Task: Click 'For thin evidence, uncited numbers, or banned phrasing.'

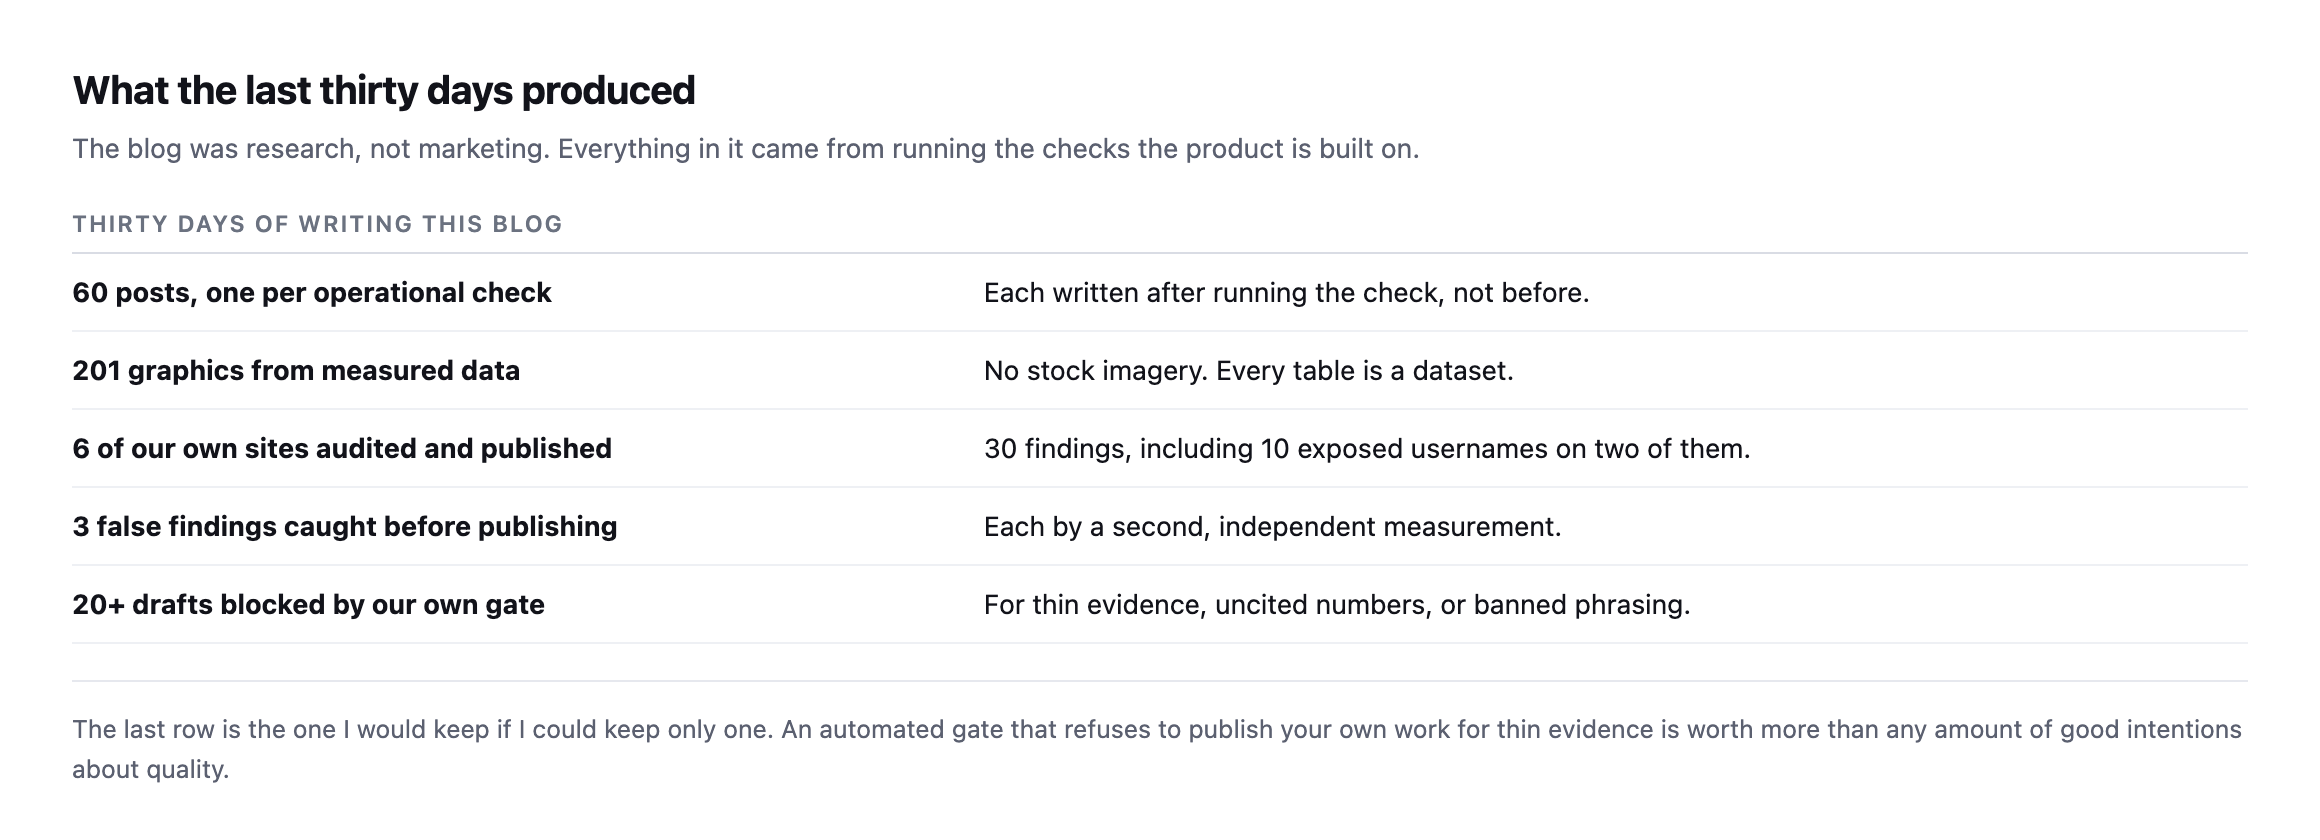Action: 1337,605
